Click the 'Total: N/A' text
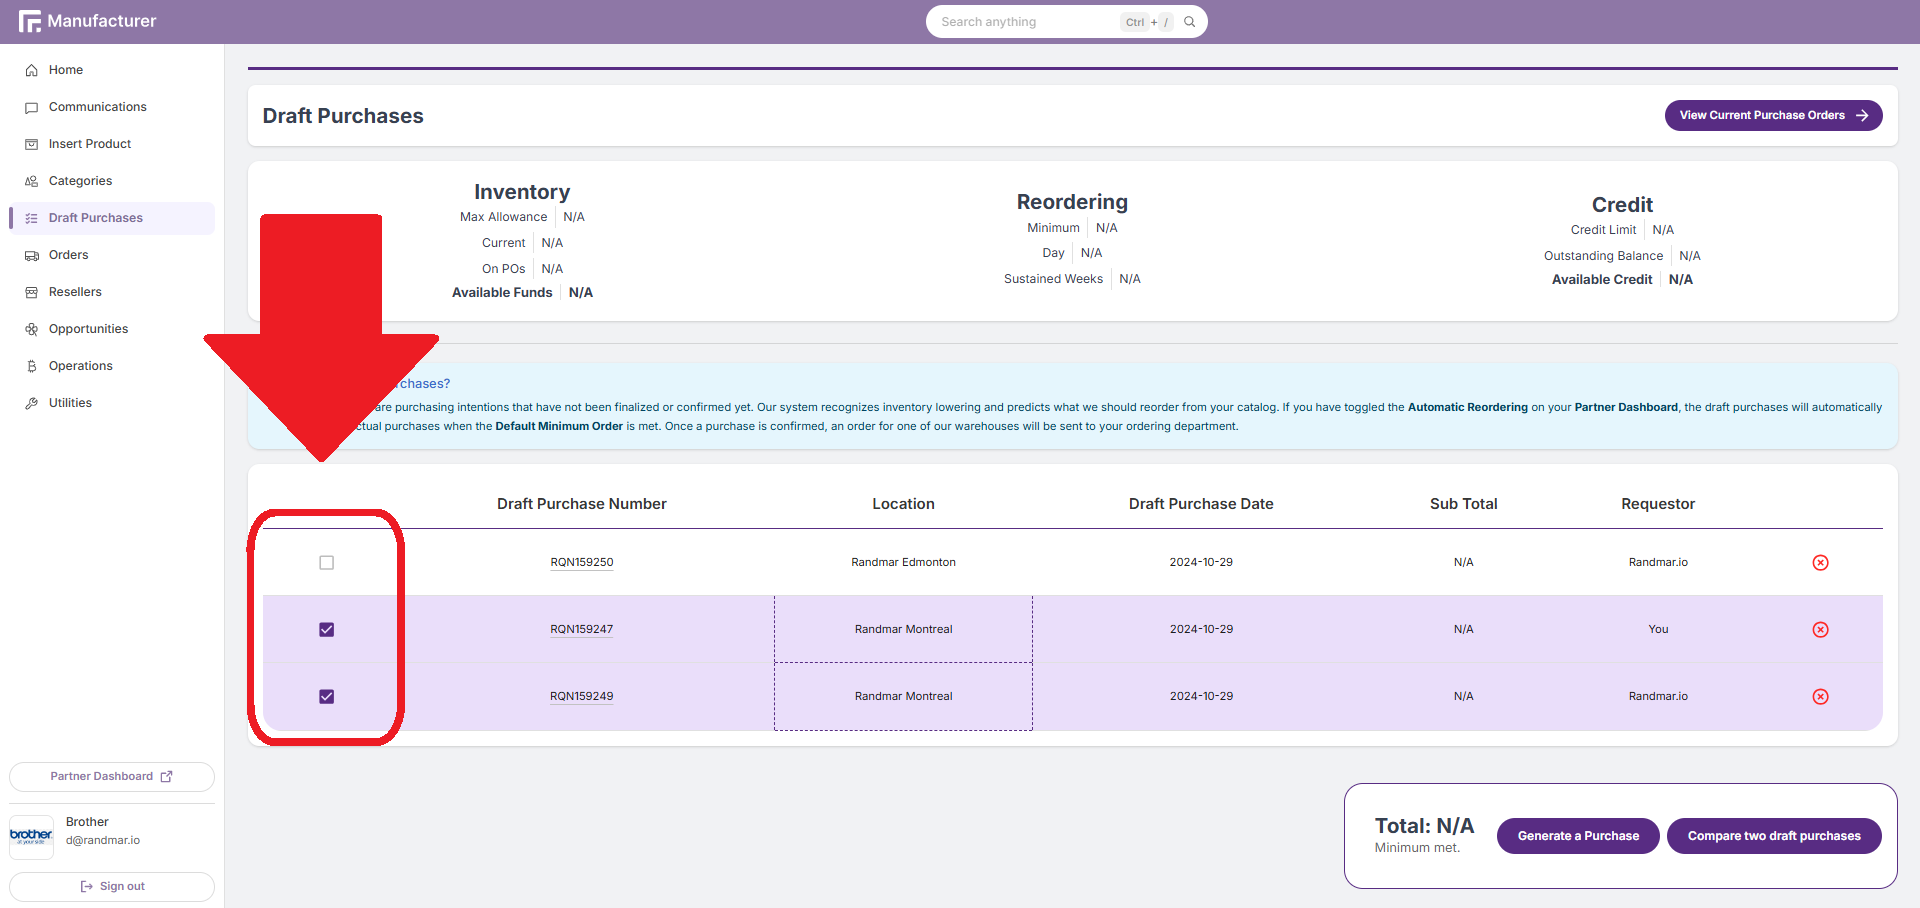 1424,826
